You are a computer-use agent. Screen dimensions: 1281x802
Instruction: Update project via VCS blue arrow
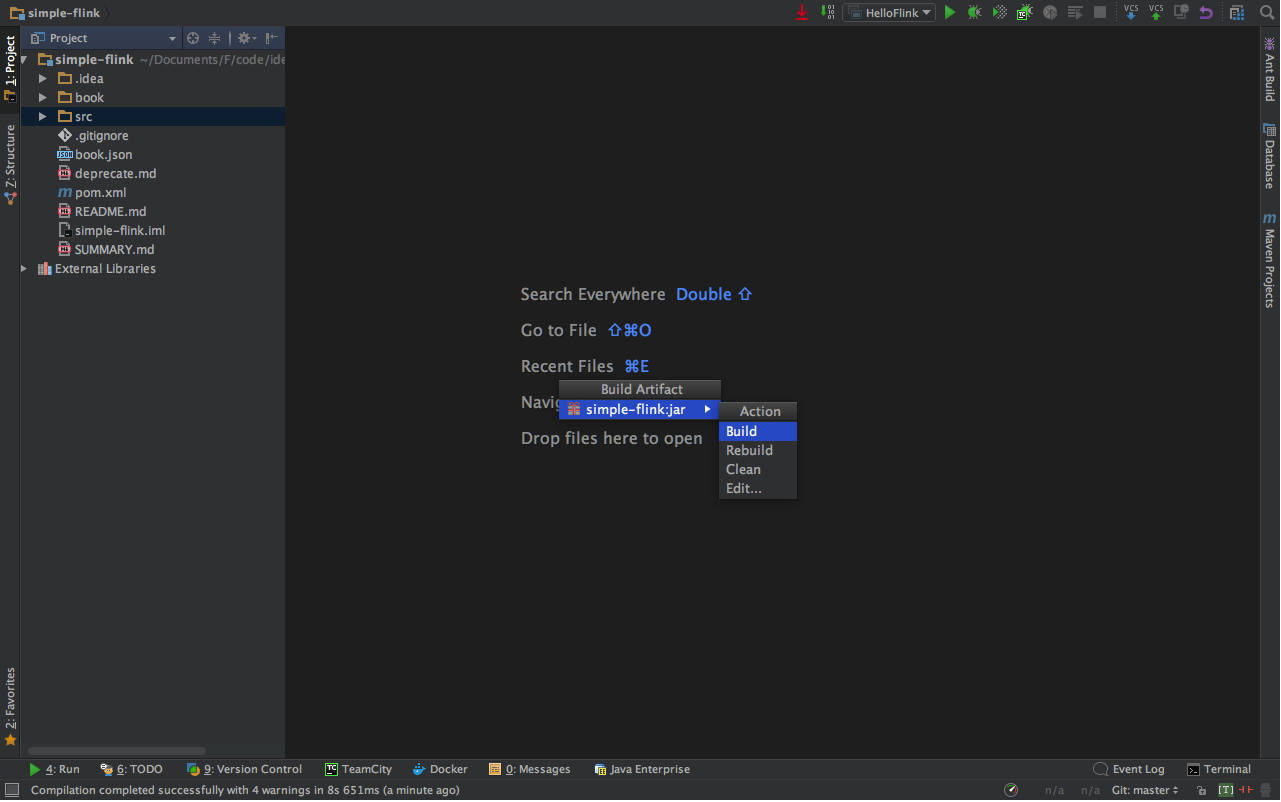(1131, 12)
